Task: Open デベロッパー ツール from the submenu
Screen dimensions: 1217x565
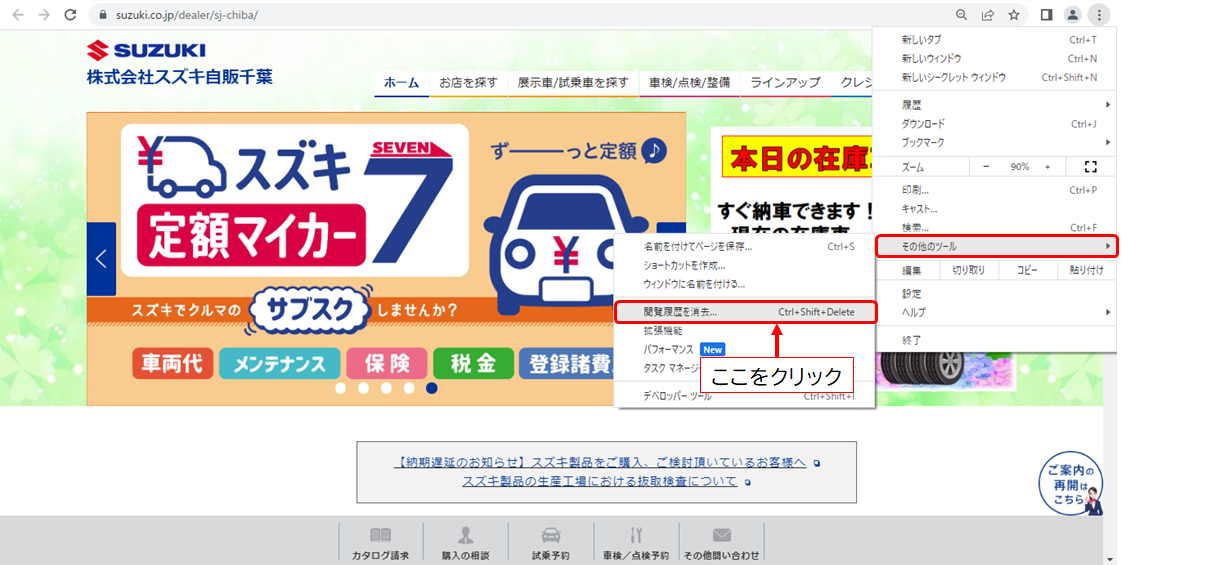Action: (x=745, y=396)
